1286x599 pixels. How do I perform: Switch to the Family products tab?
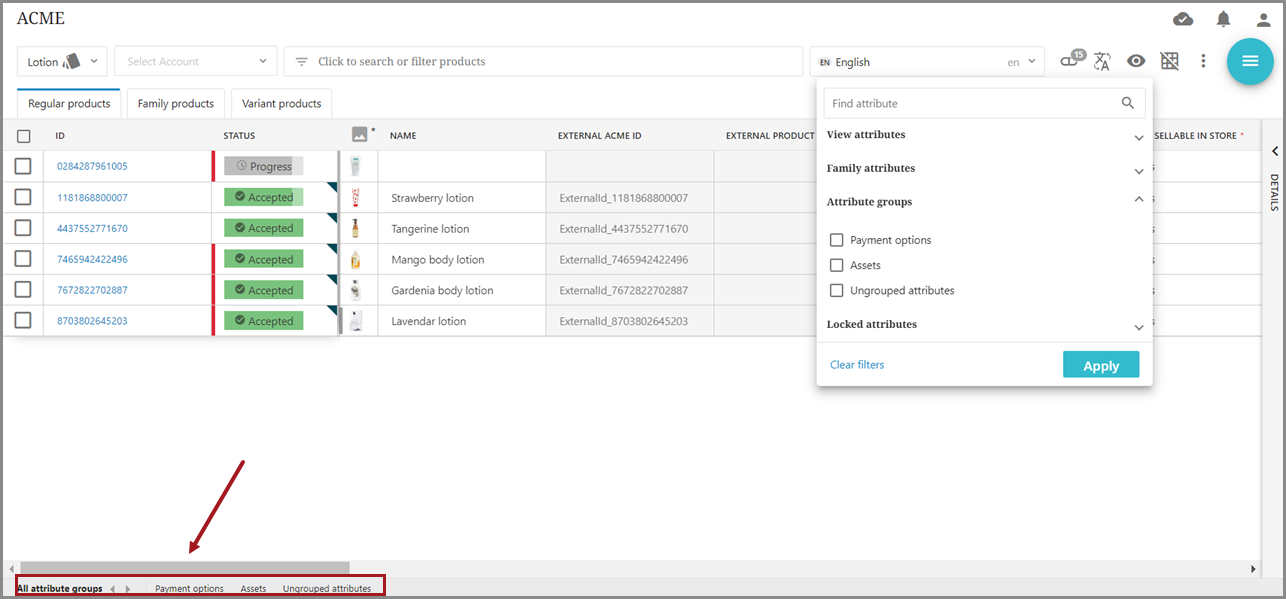click(176, 103)
